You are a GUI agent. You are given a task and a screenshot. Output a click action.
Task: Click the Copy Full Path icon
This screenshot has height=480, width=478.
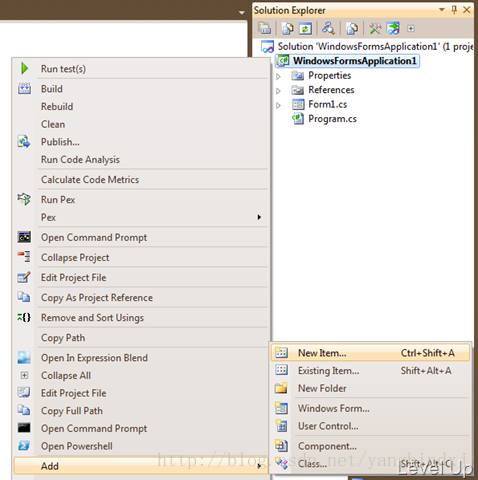click(24, 410)
